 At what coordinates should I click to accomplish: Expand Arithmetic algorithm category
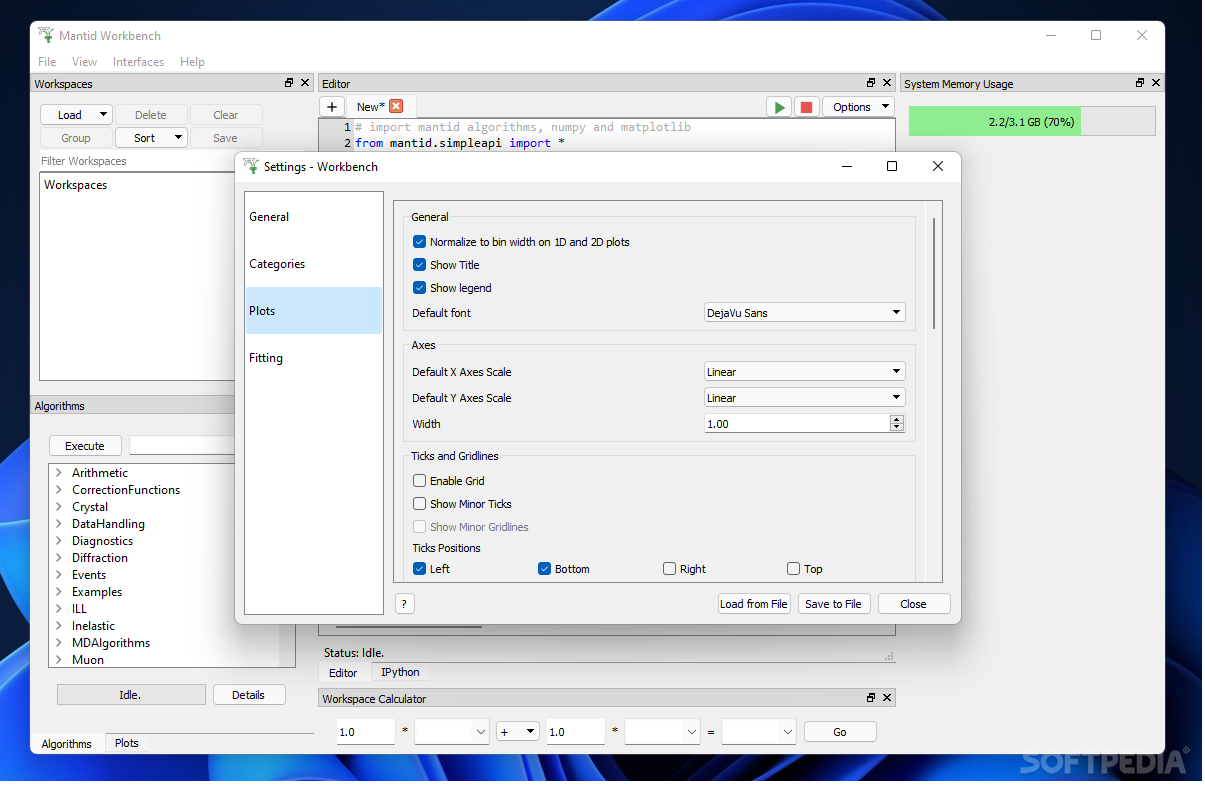pos(59,473)
